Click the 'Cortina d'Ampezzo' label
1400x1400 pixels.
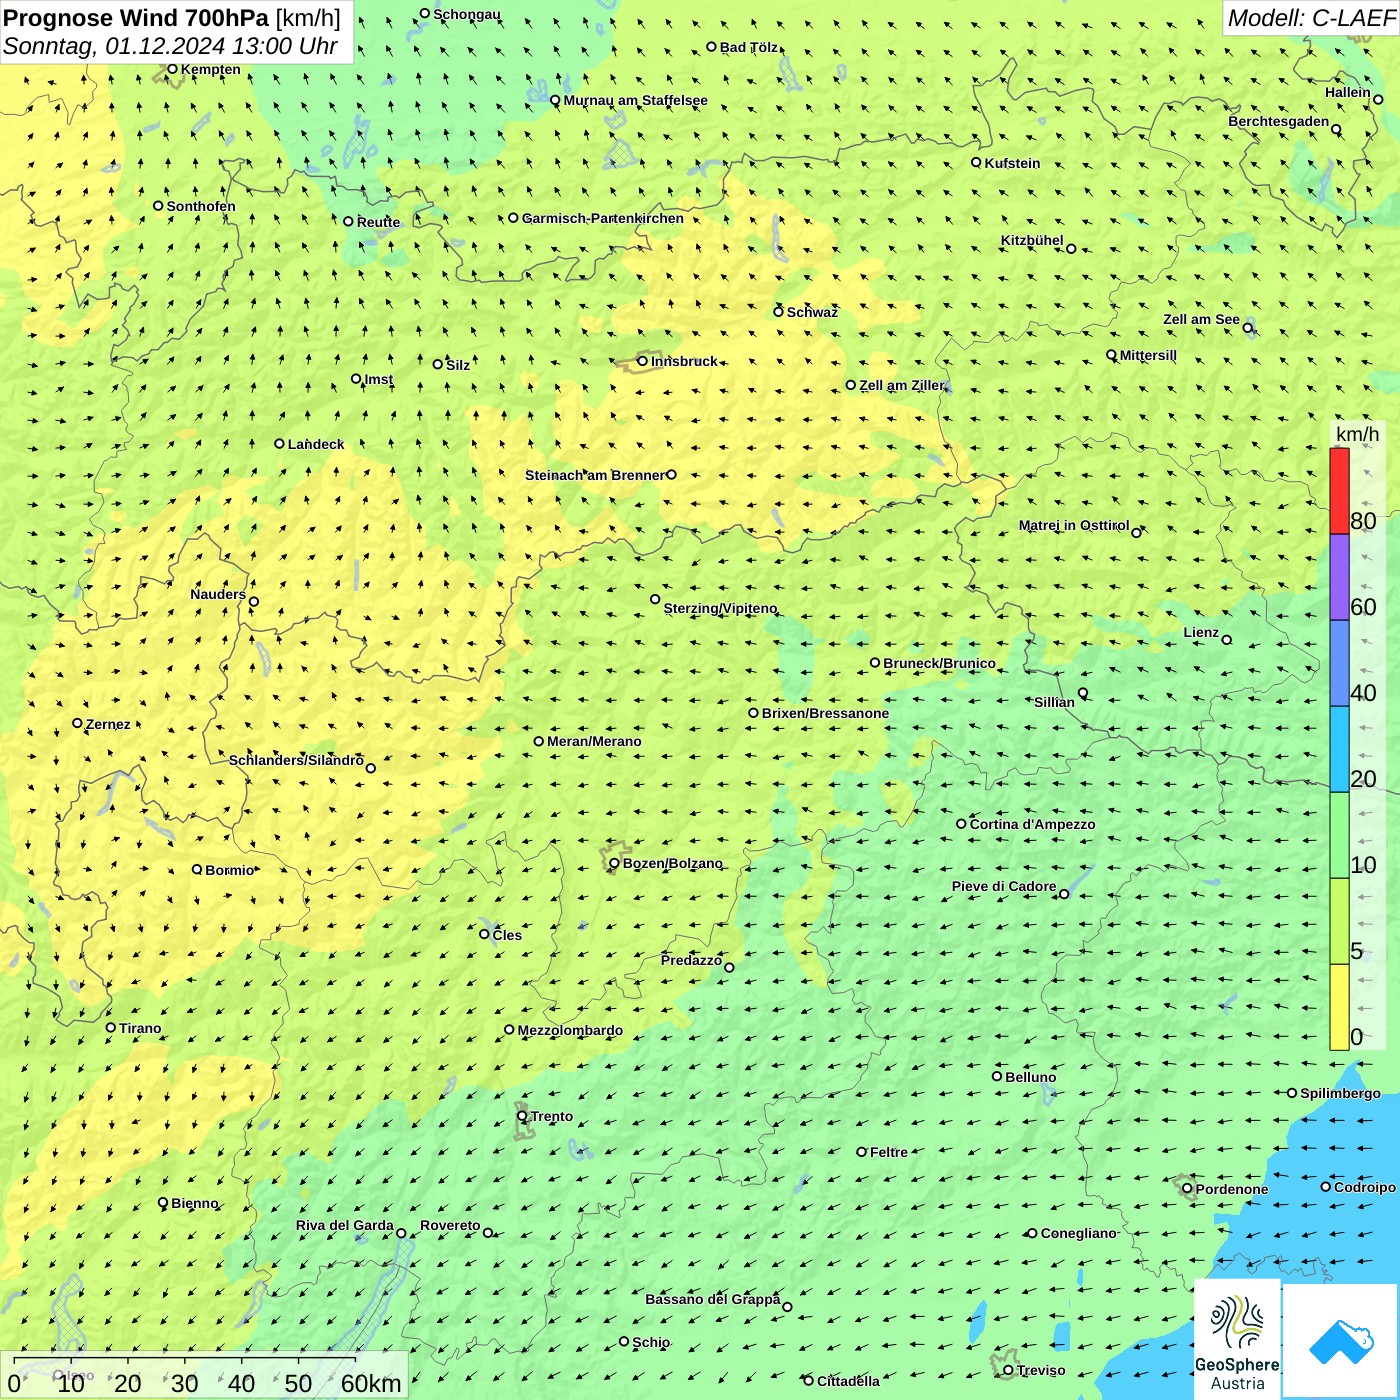(x=1033, y=824)
